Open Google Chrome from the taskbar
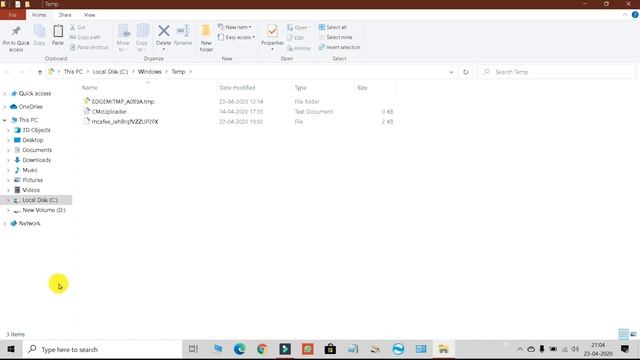 tap(262, 349)
